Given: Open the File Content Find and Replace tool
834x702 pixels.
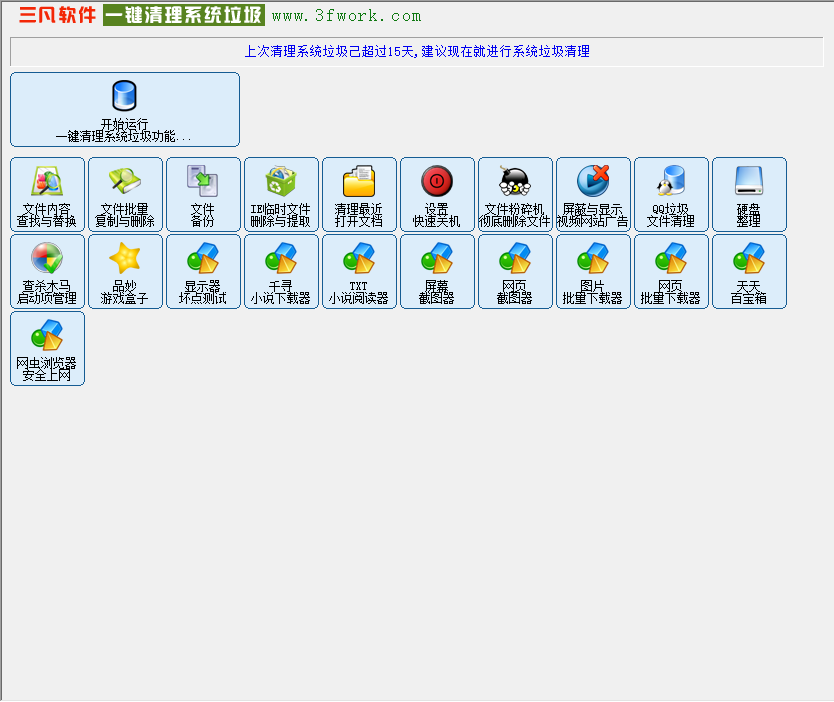Looking at the screenshot, I should (x=46, y=193).
